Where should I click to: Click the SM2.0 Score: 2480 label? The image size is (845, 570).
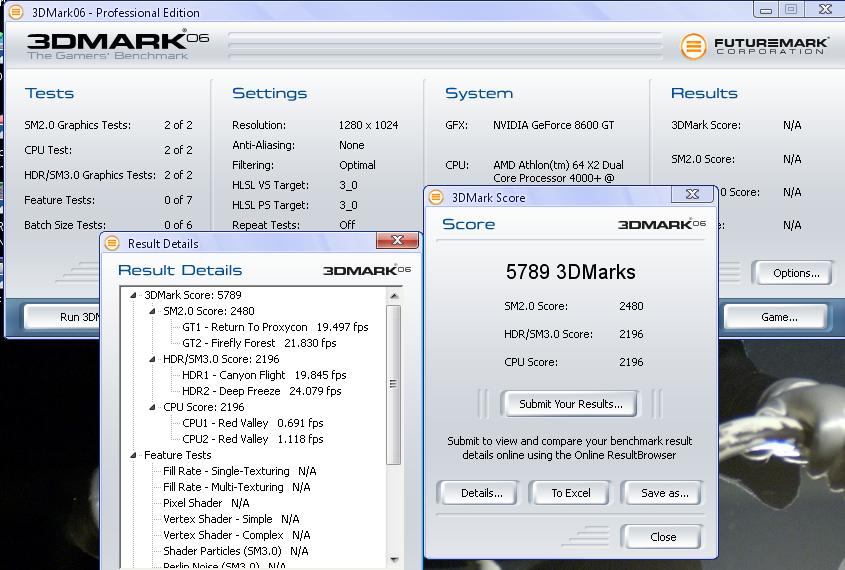click(209, 311)
